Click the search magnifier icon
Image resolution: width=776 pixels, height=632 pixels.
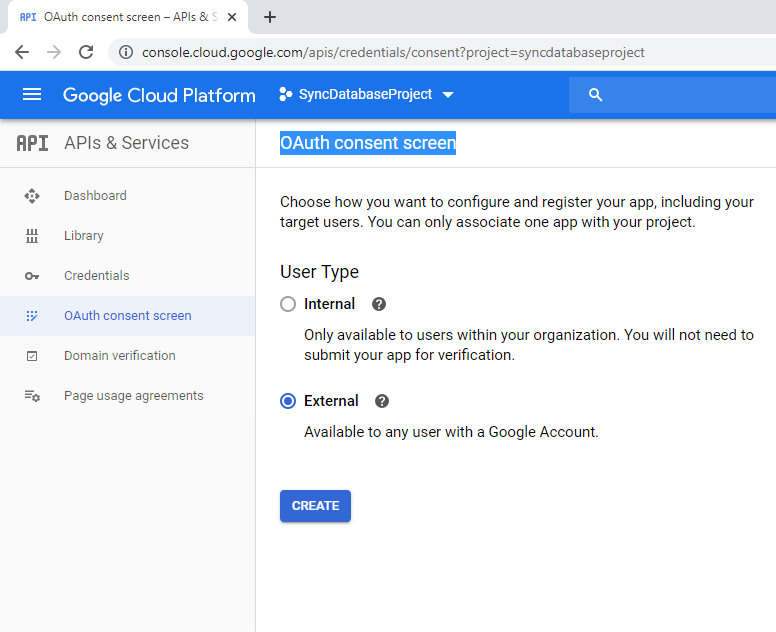click(x=596, y=95)
